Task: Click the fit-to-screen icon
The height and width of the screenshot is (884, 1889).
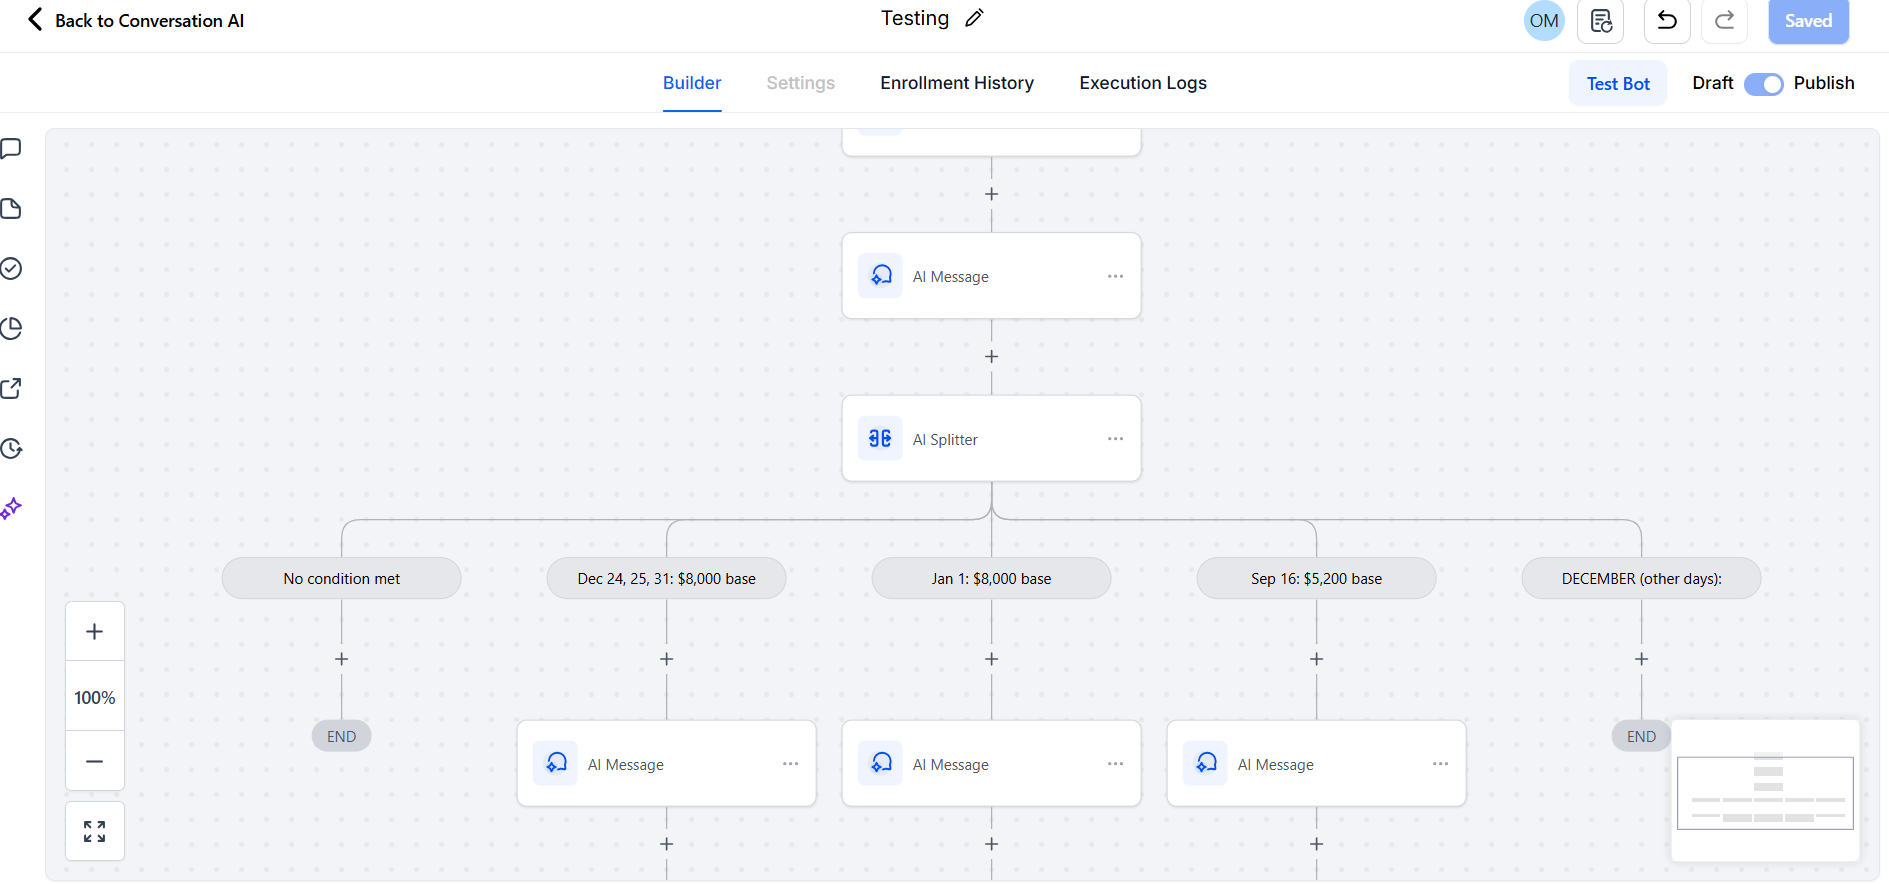Action: [95, 831]
